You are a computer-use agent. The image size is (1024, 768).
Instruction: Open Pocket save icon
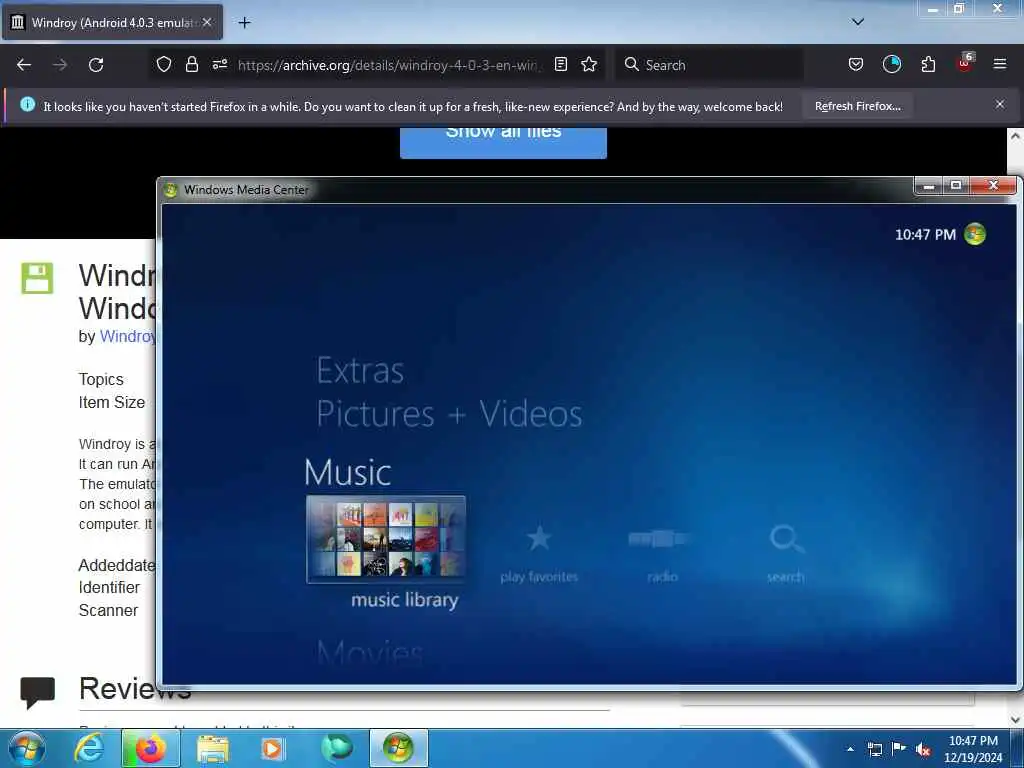coord(856,64)
